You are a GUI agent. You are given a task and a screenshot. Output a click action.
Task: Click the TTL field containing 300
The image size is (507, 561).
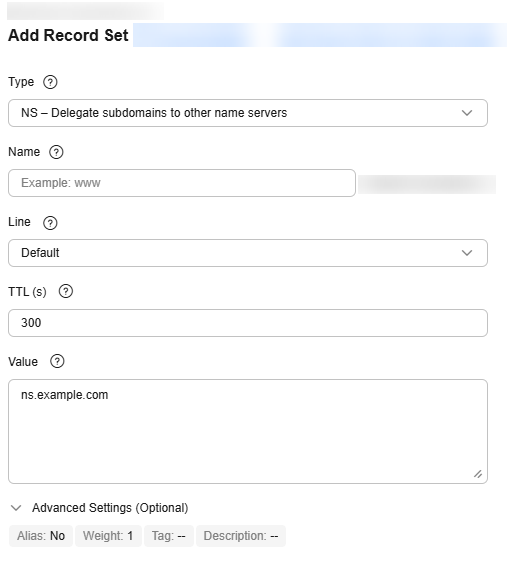point(248,323)
